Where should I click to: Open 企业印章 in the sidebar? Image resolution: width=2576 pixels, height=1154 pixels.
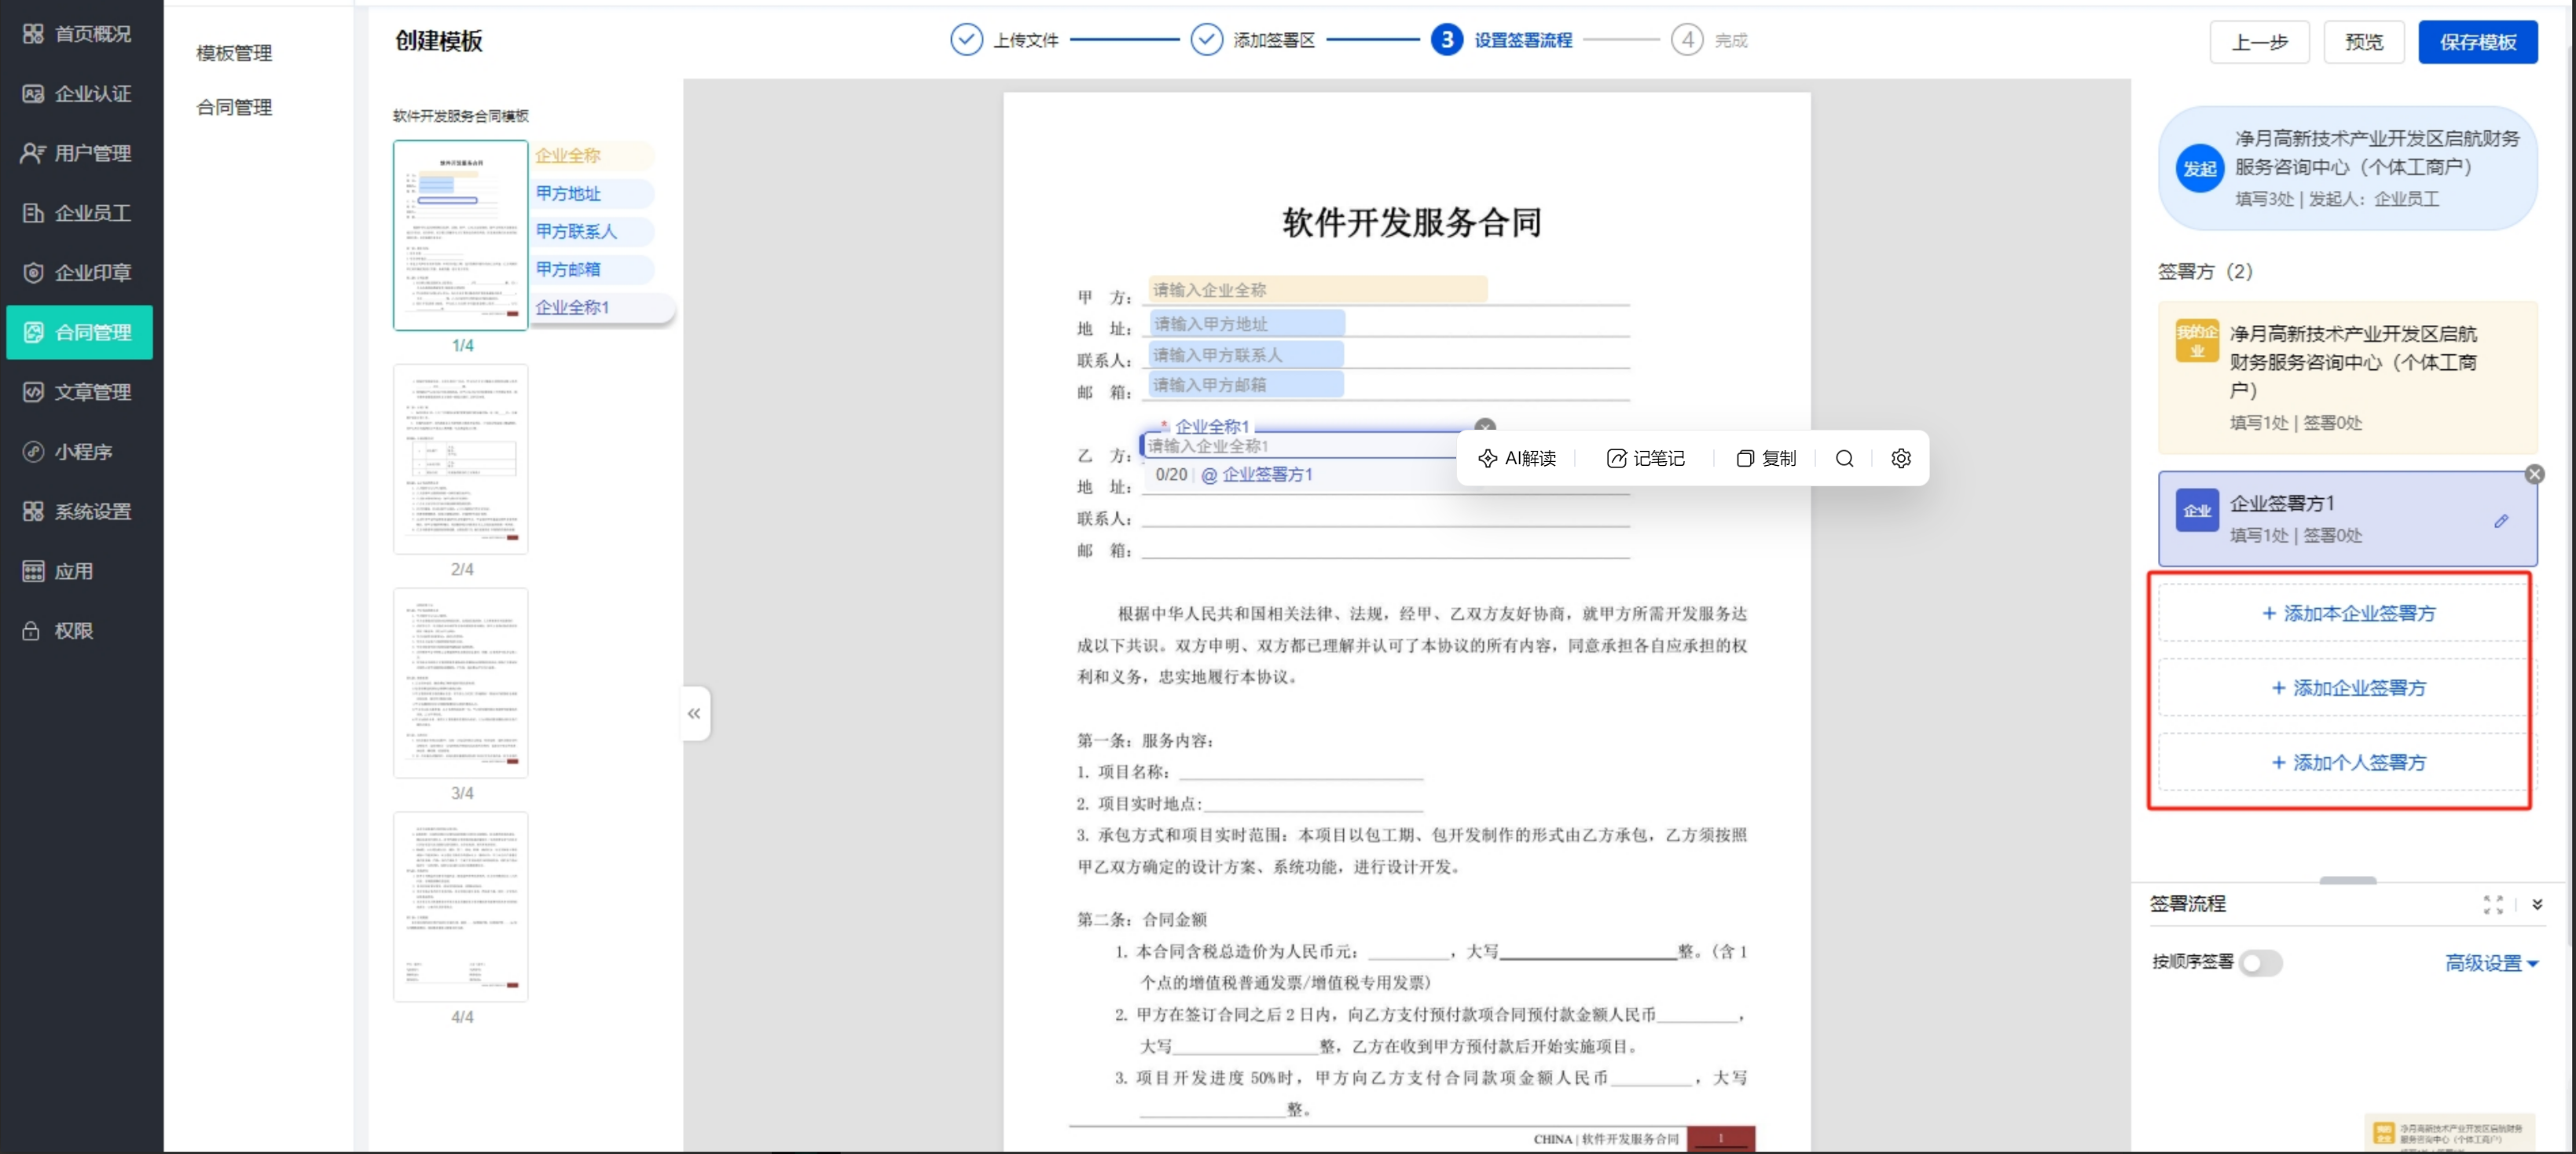pyautogui.click(x=78, y=273)
